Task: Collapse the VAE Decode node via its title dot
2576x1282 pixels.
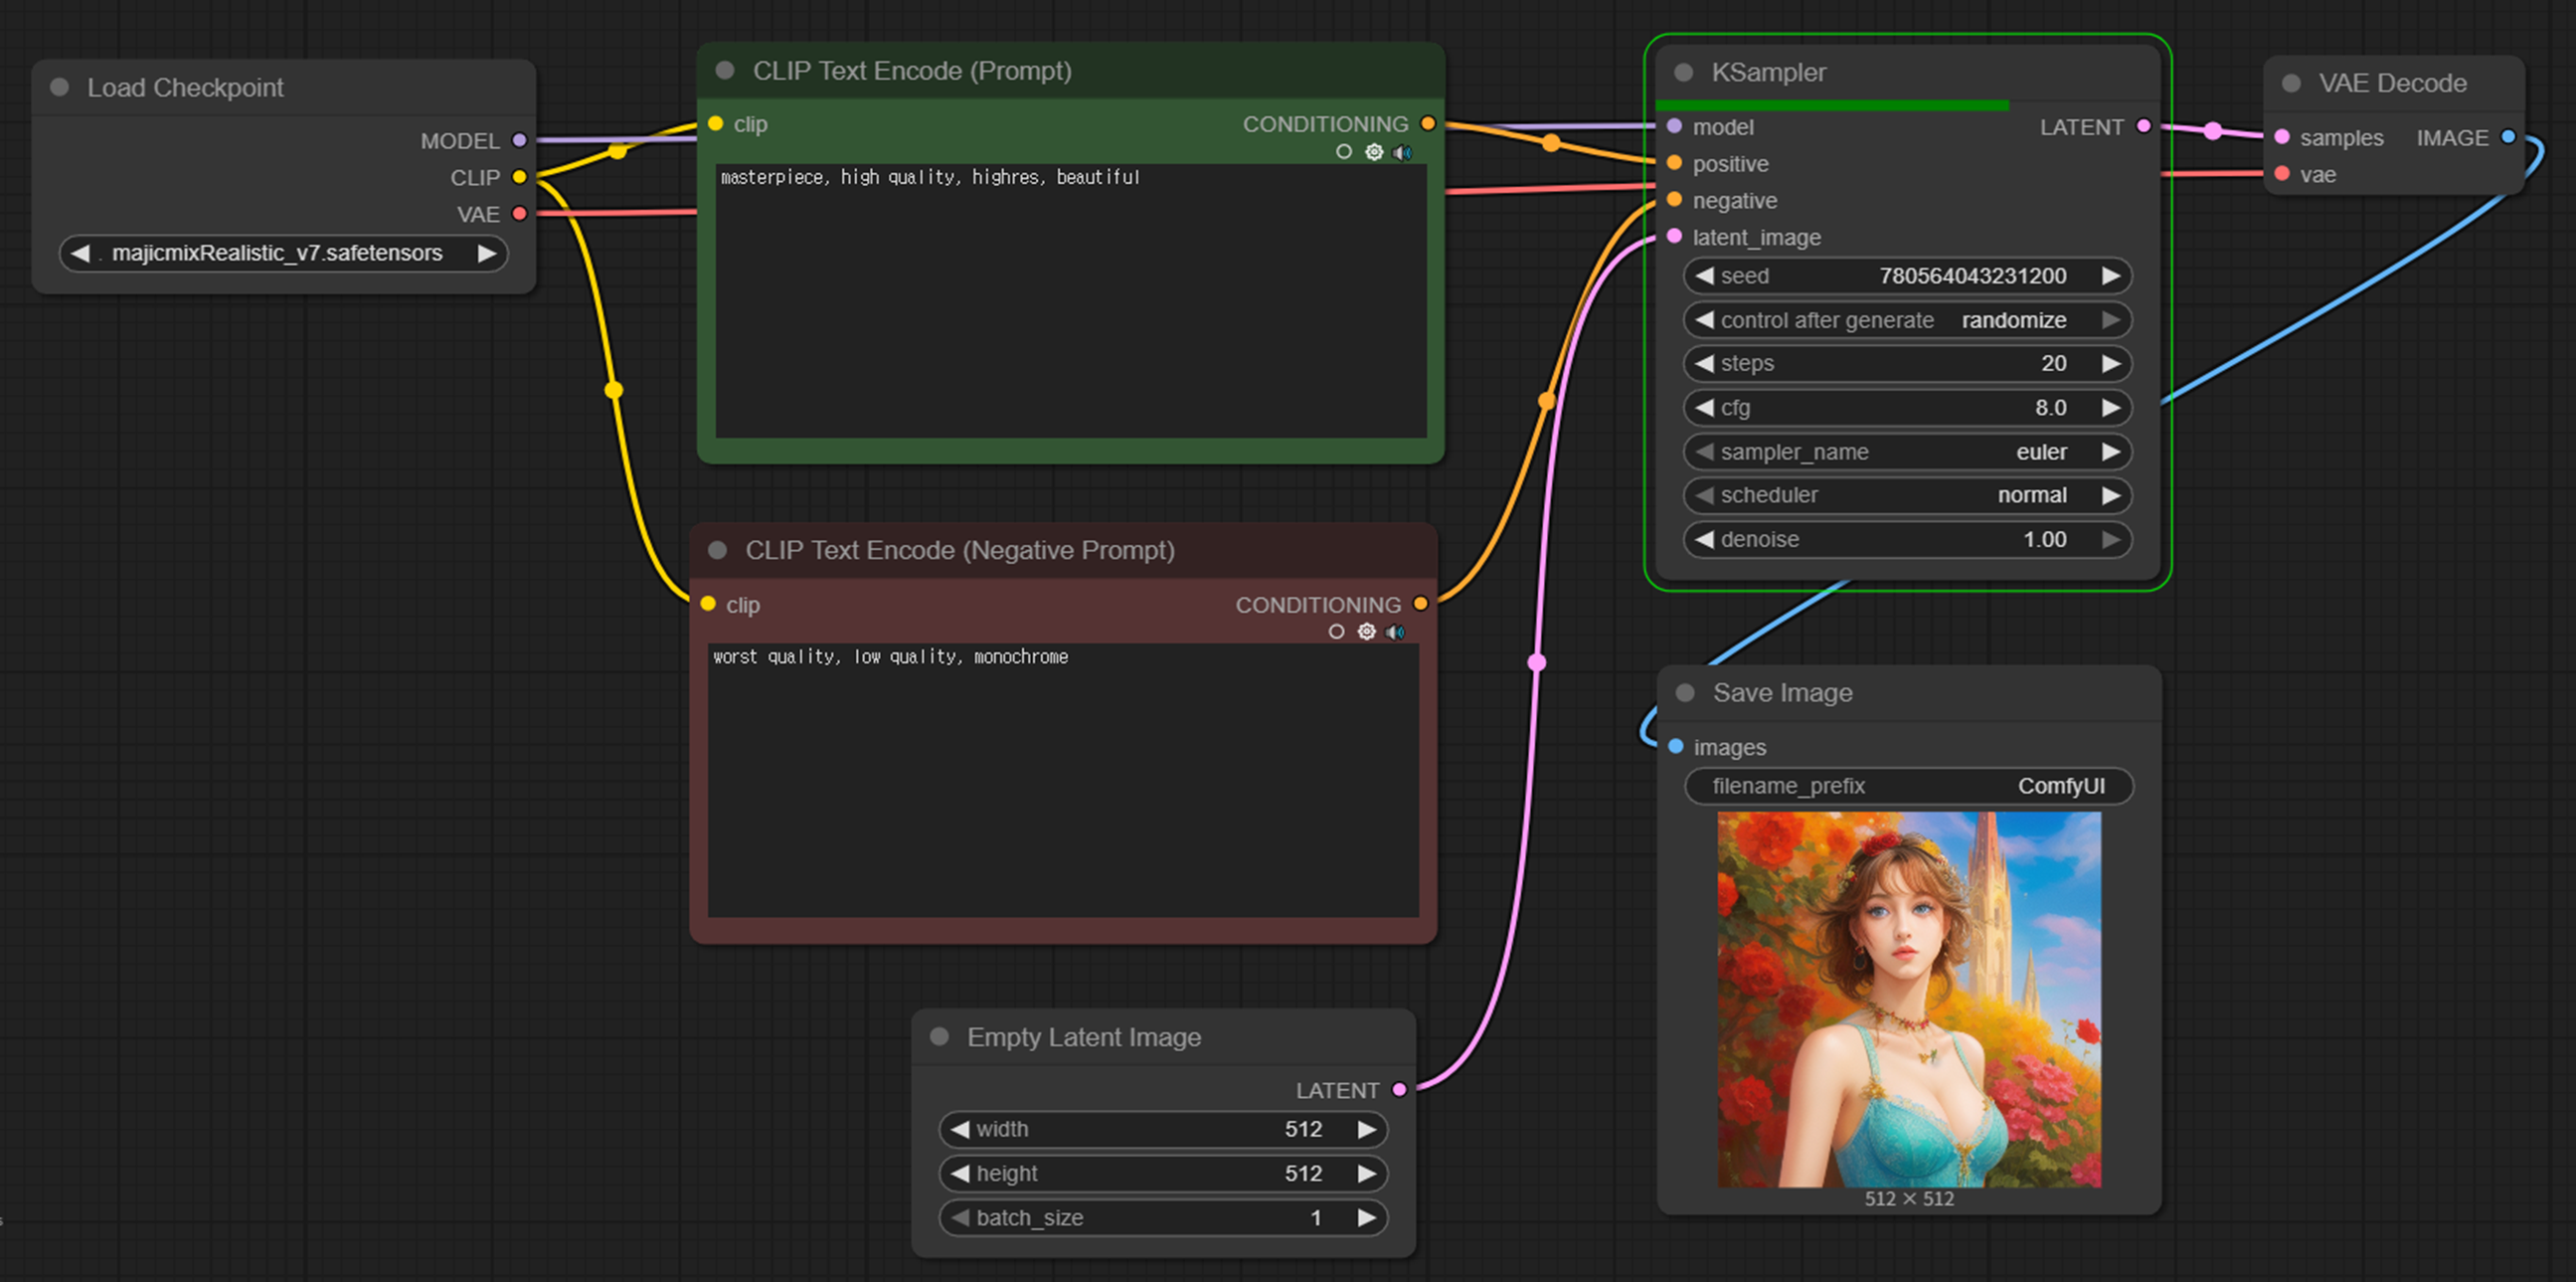Action: tap(2292, 84)
